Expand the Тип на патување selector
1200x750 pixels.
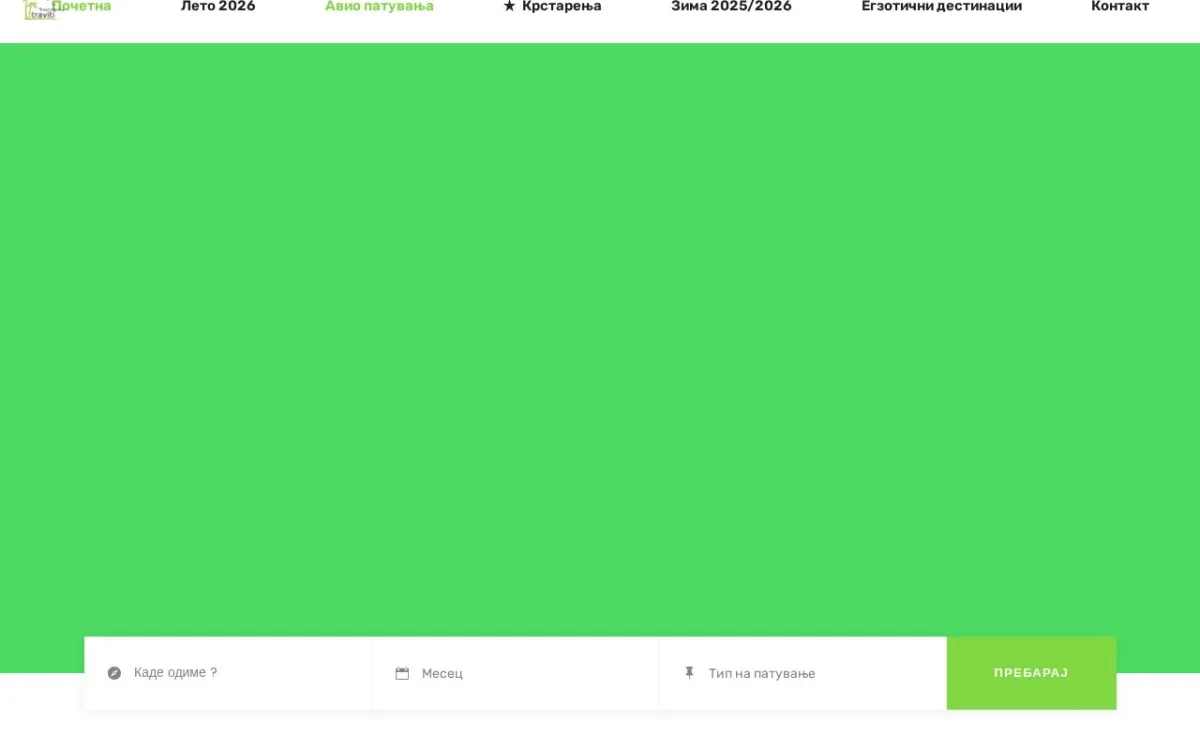pos(803,673)
